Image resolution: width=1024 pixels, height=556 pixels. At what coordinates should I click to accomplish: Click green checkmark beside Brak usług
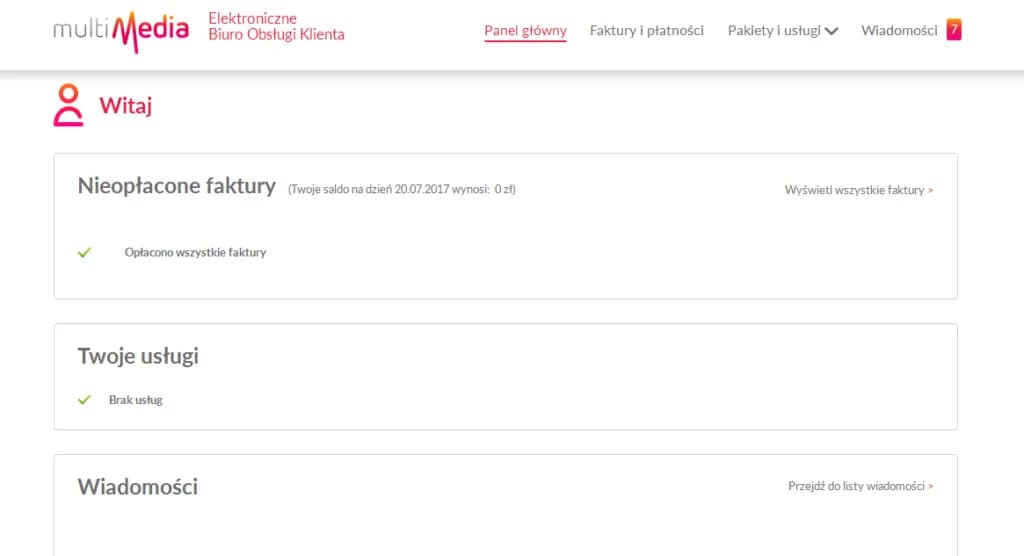click(x=85, y=400)
